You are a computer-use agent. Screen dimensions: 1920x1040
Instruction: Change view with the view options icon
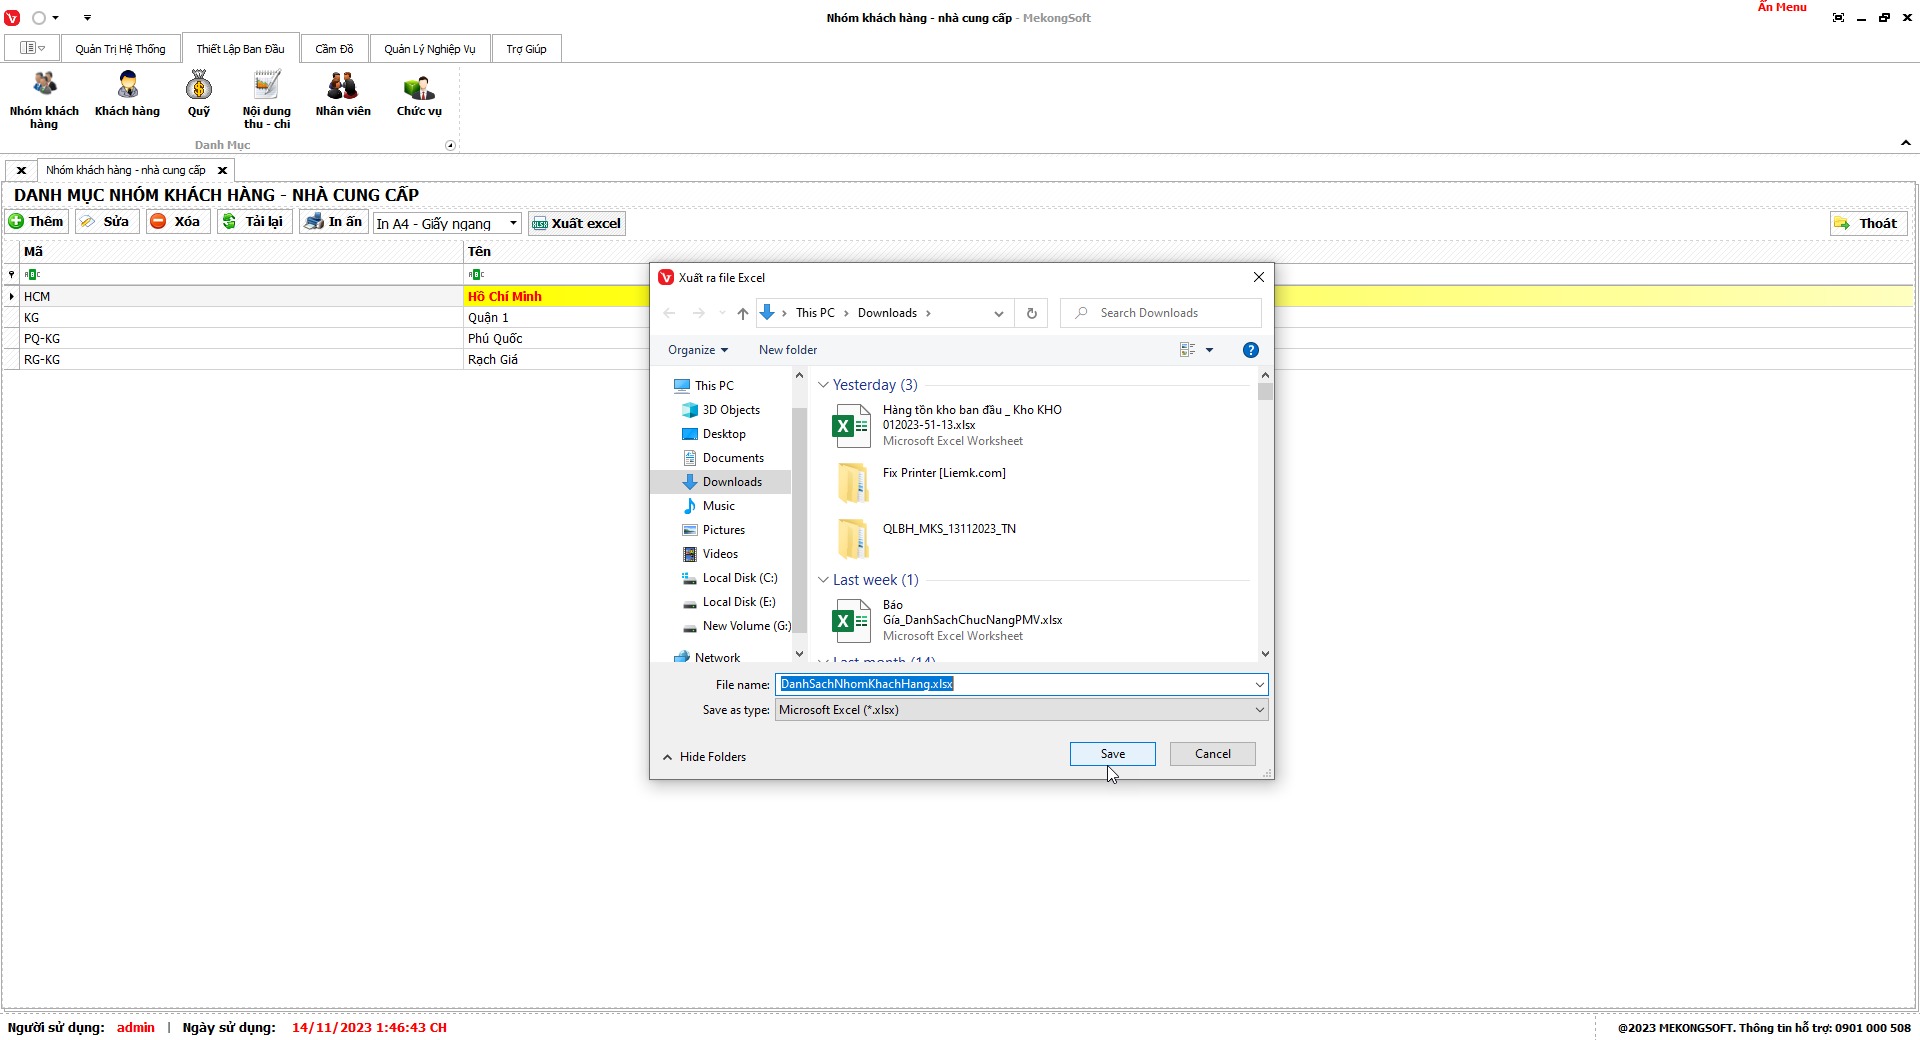[1188, 350]
